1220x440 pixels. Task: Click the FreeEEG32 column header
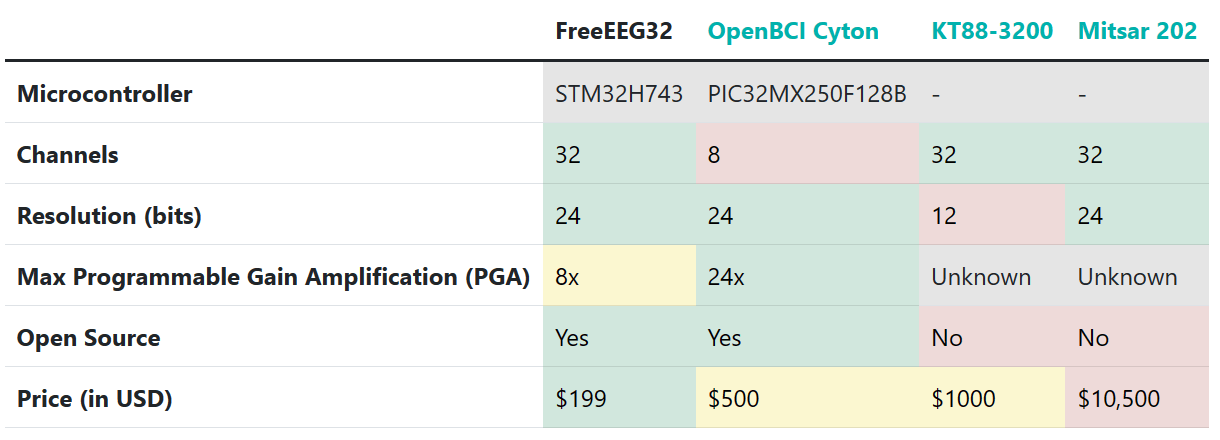click(614, 31)
